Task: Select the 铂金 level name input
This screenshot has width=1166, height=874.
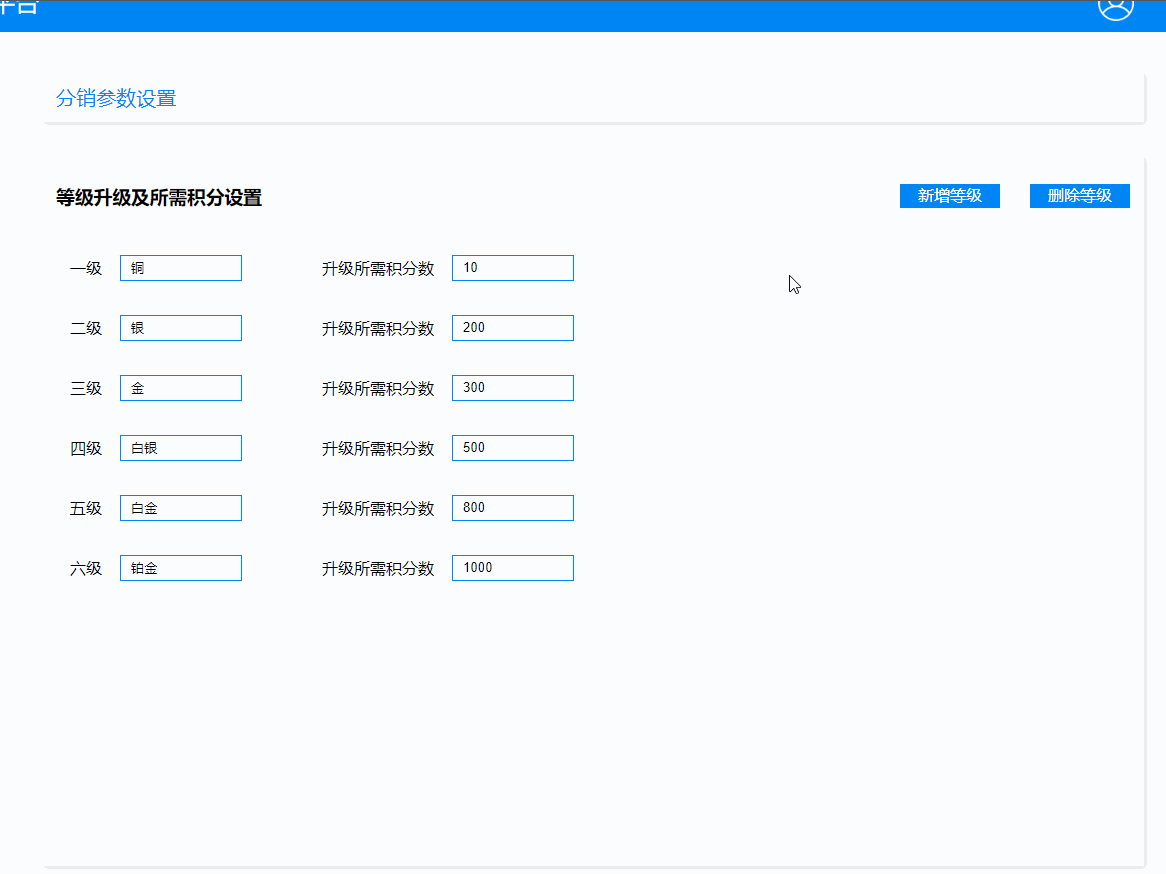Action: pyautogui.click(x=180, y=567)
